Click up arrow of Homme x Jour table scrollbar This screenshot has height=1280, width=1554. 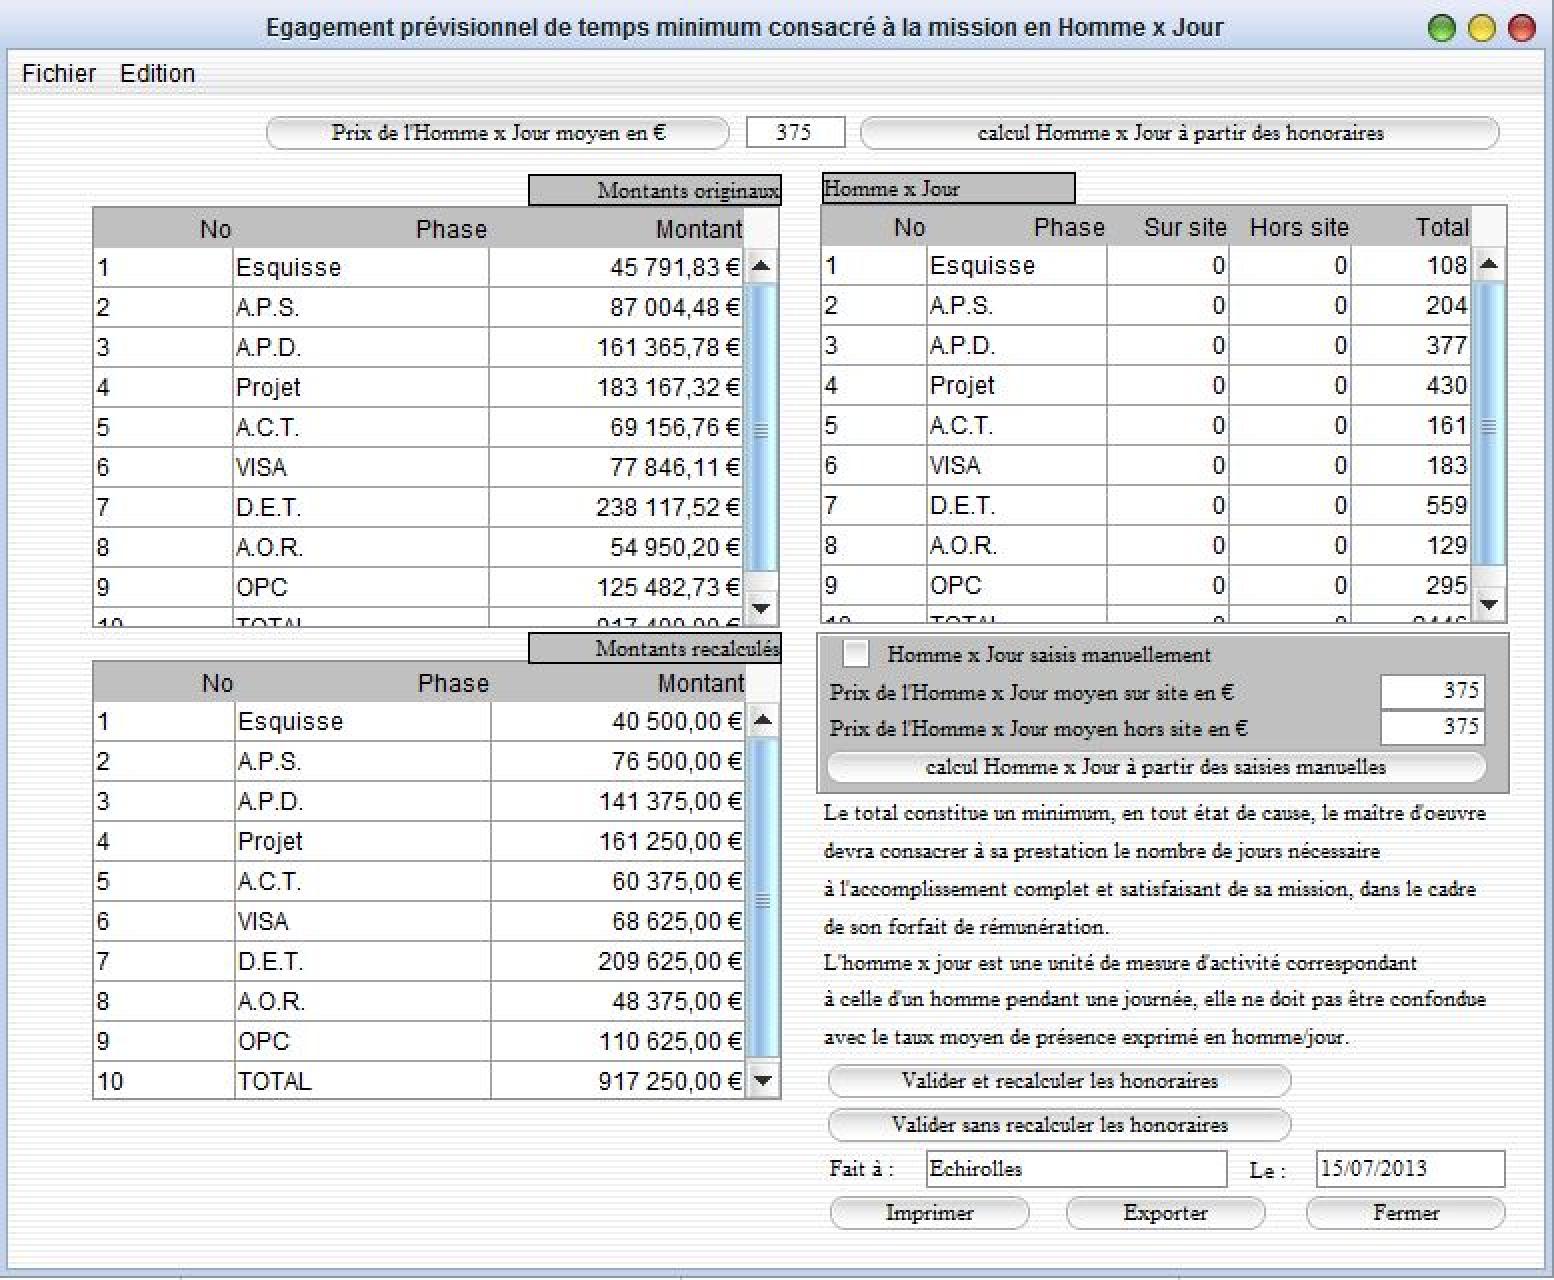(x=1489, y=264)
